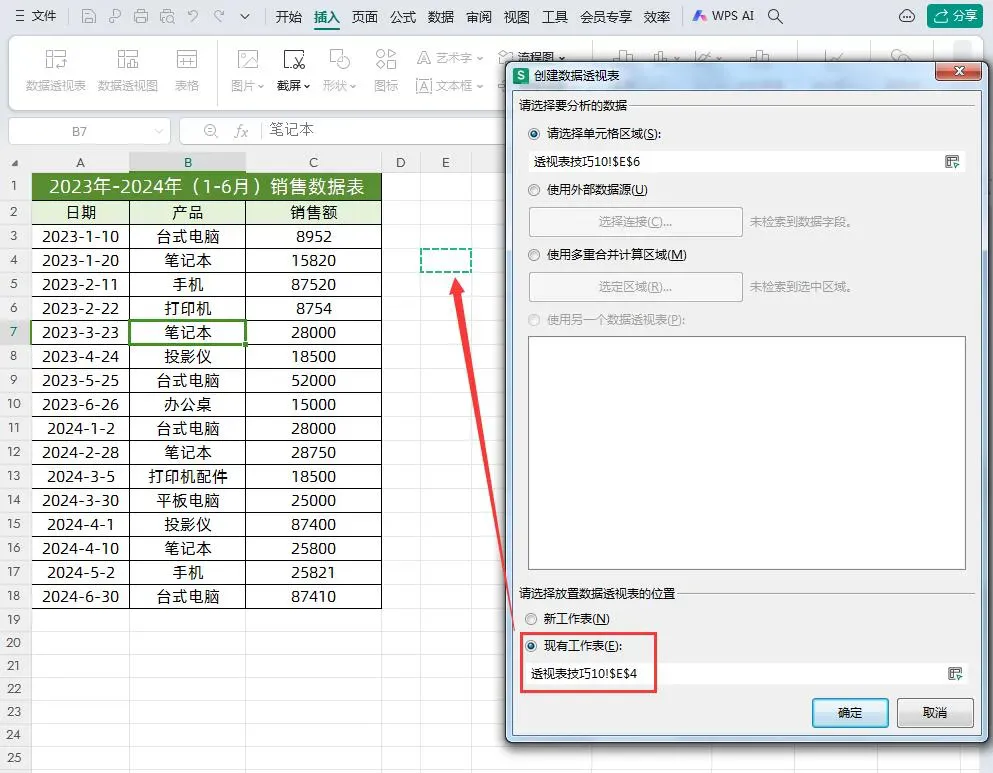Screen dimensions: 993x773
Task: Open the name box B7 dropdown
Action: (158, 132)
